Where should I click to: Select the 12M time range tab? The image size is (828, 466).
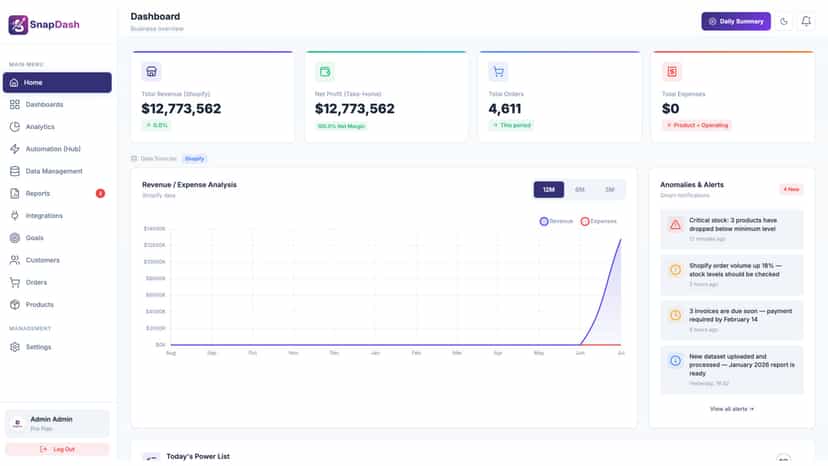click(x=549, y=190)
